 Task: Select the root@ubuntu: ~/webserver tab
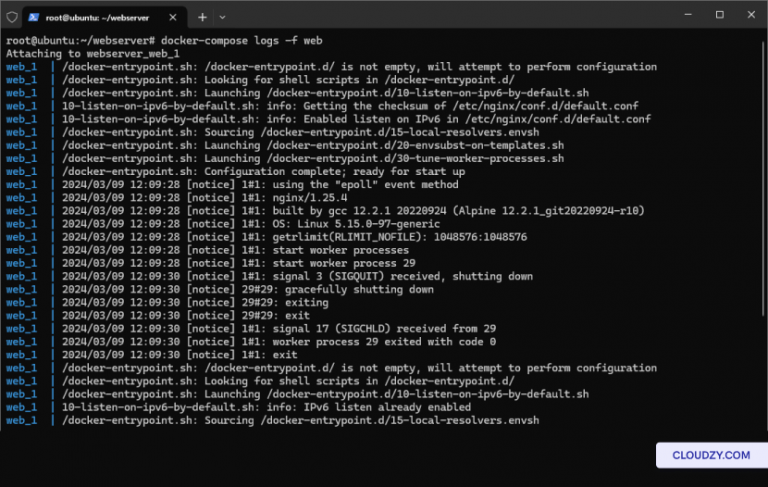(x=100, y=17)
